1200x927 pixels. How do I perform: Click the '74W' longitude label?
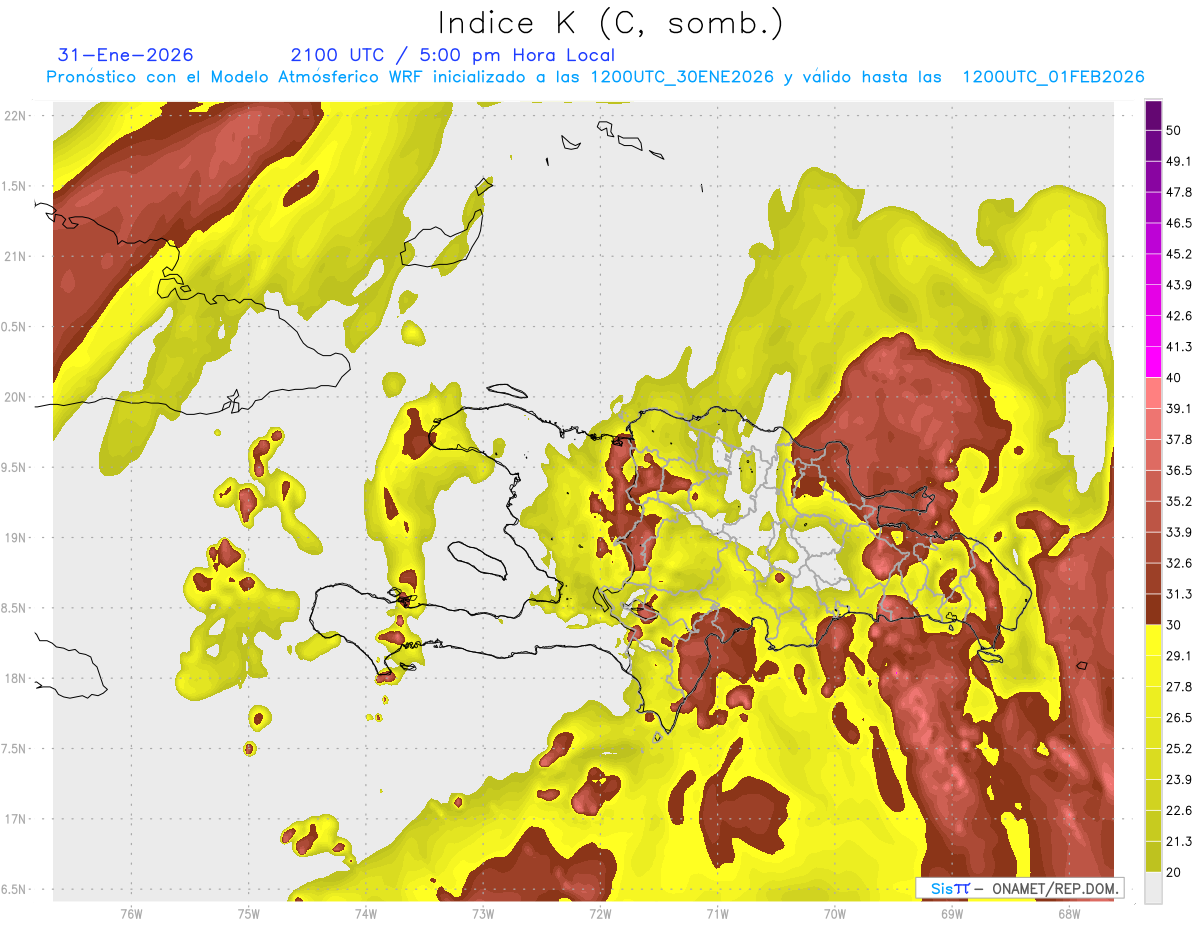pos(366,912)
